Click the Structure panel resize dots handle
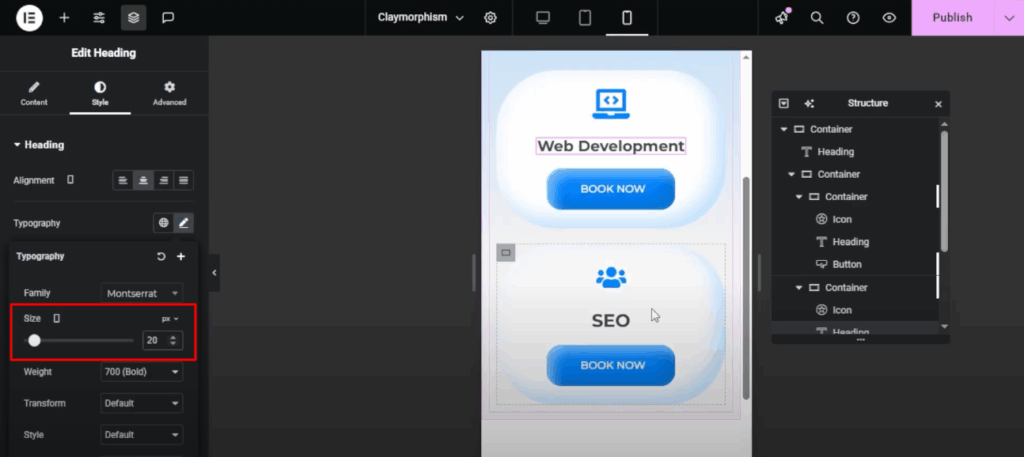This screenshot has height=457, width=1024. pos(860,339)
